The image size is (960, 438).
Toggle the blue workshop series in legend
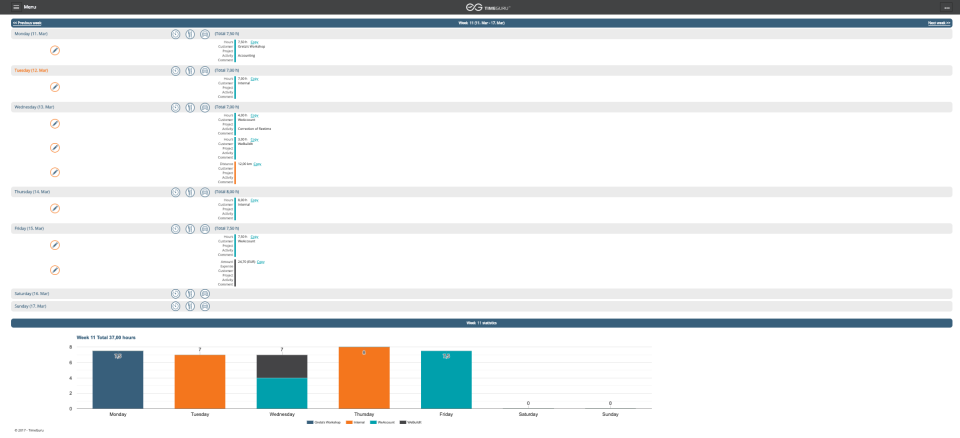pos(322,422)
